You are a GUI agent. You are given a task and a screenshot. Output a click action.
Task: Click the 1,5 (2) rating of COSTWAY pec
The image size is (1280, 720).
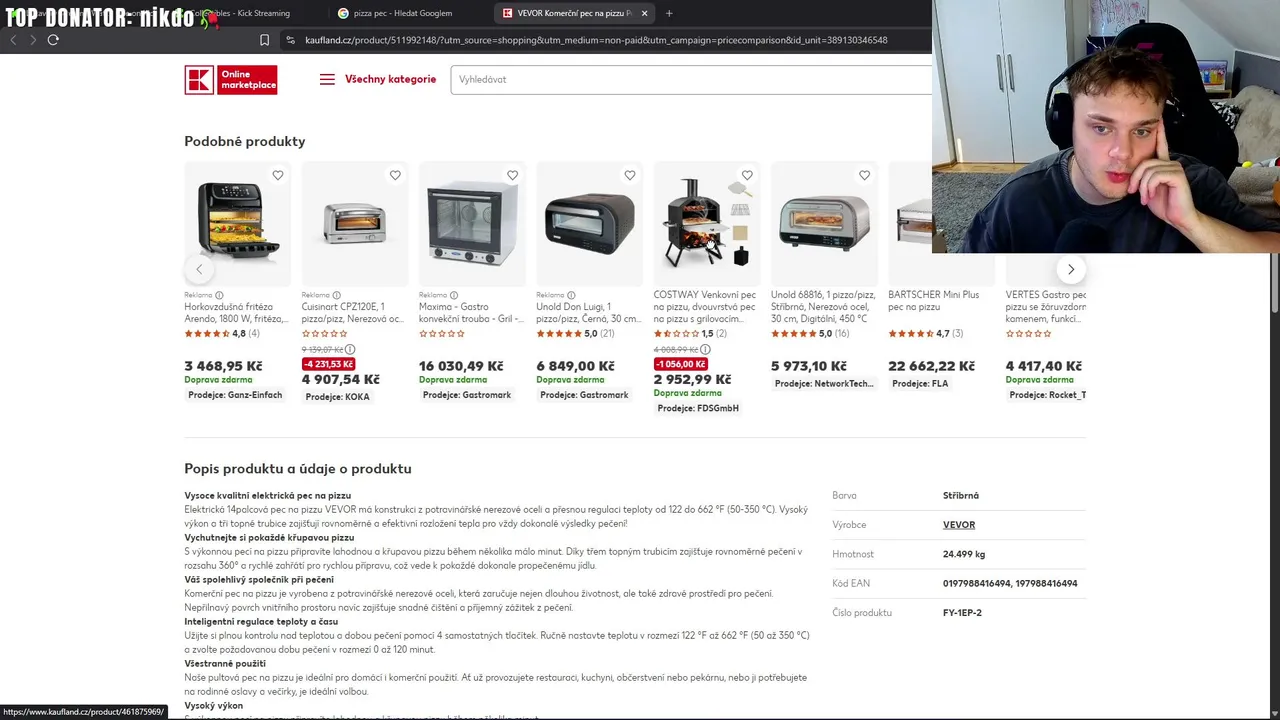click(x=691, y=333)
